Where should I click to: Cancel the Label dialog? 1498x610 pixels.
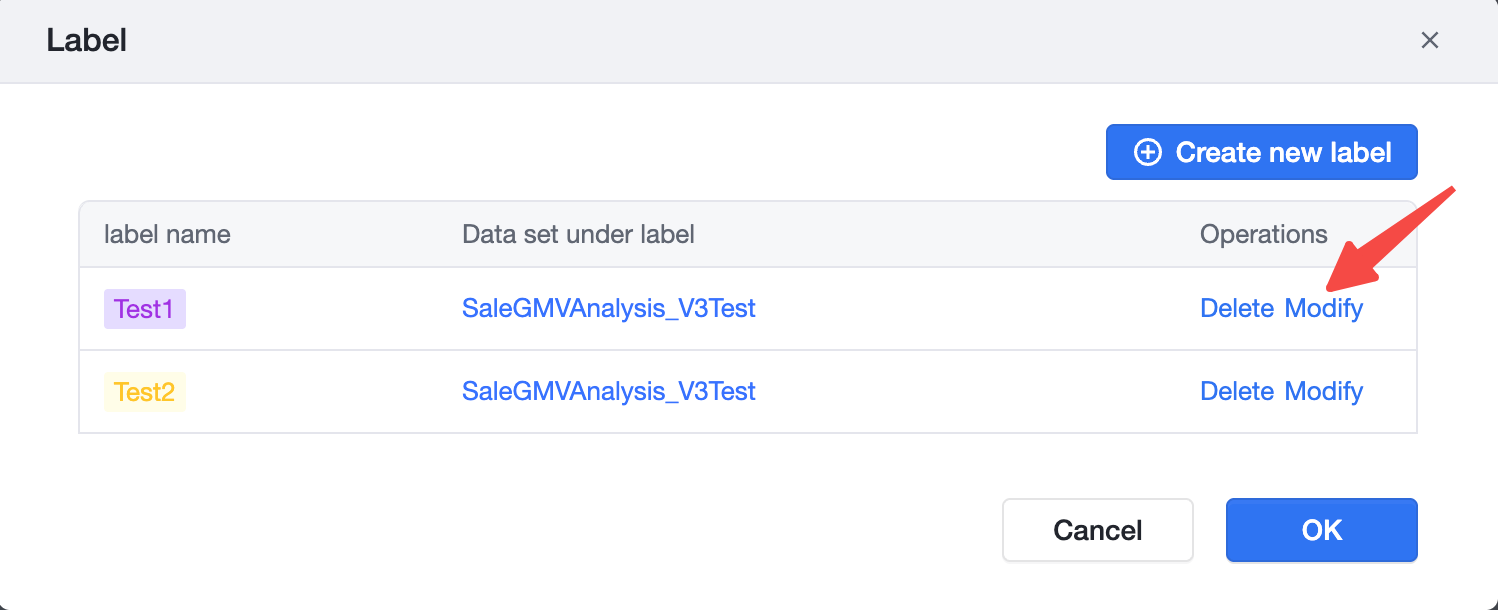[1098, 530]
